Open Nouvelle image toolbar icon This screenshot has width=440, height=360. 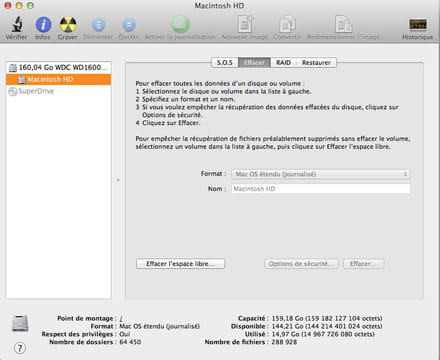pos(245,24)
